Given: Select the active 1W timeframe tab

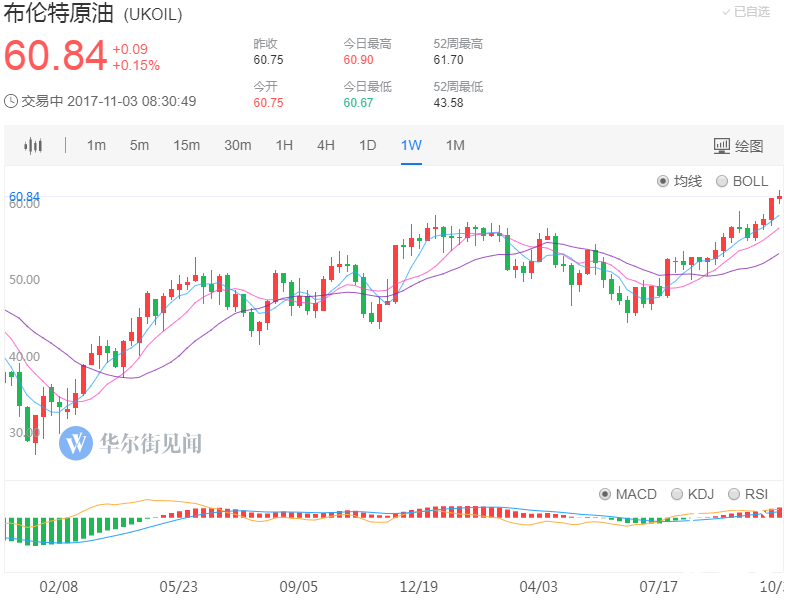Looking at the screenshot, I should [411, 146].
